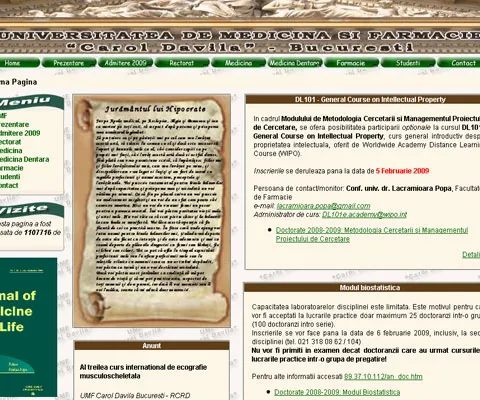Go to Studenti navigation button

point(408,63)
